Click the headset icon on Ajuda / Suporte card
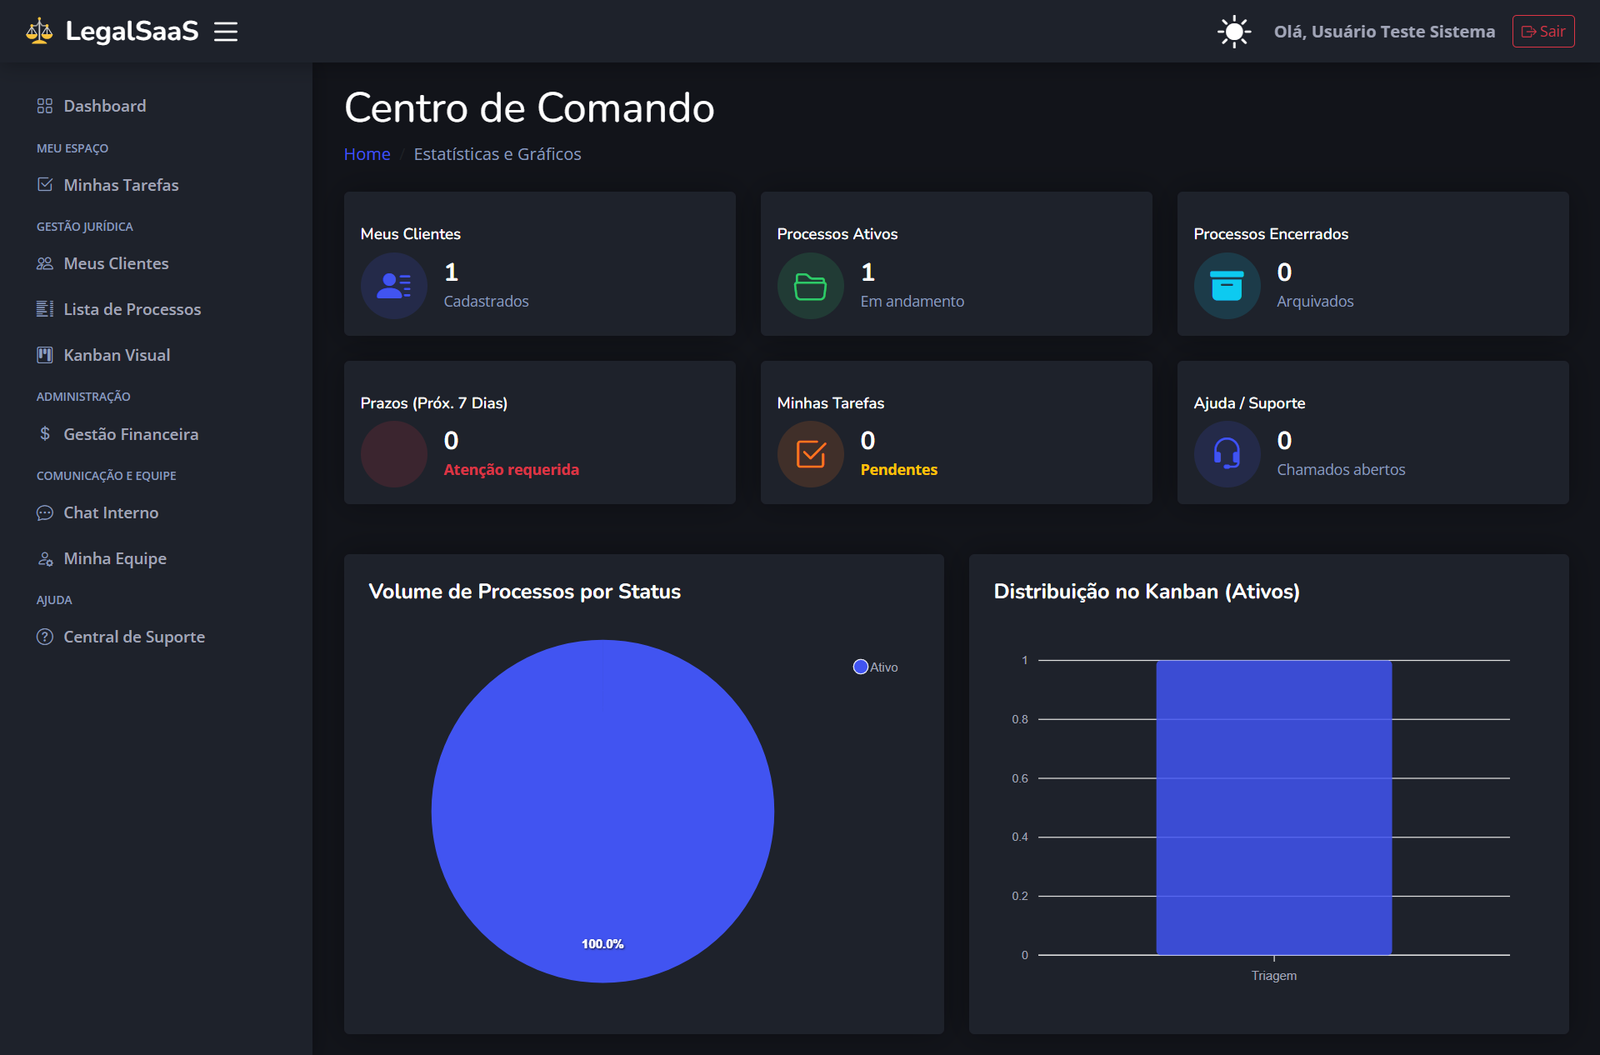 [x=1227, y=454]
